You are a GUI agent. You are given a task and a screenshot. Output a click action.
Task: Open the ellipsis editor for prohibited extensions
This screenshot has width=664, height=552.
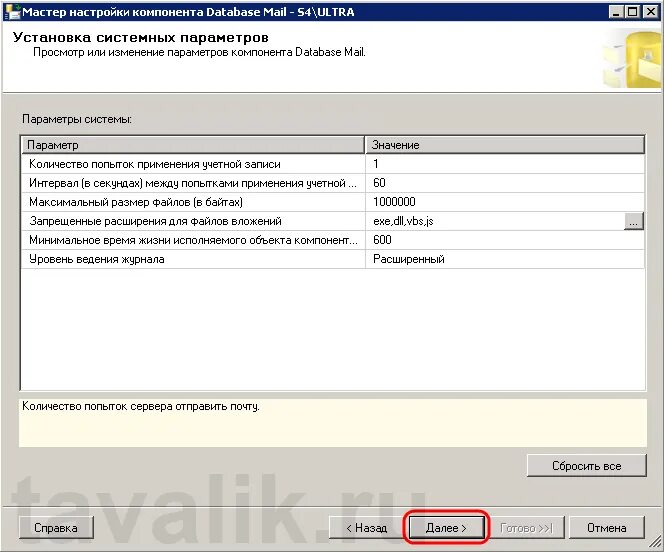point(634,221)
